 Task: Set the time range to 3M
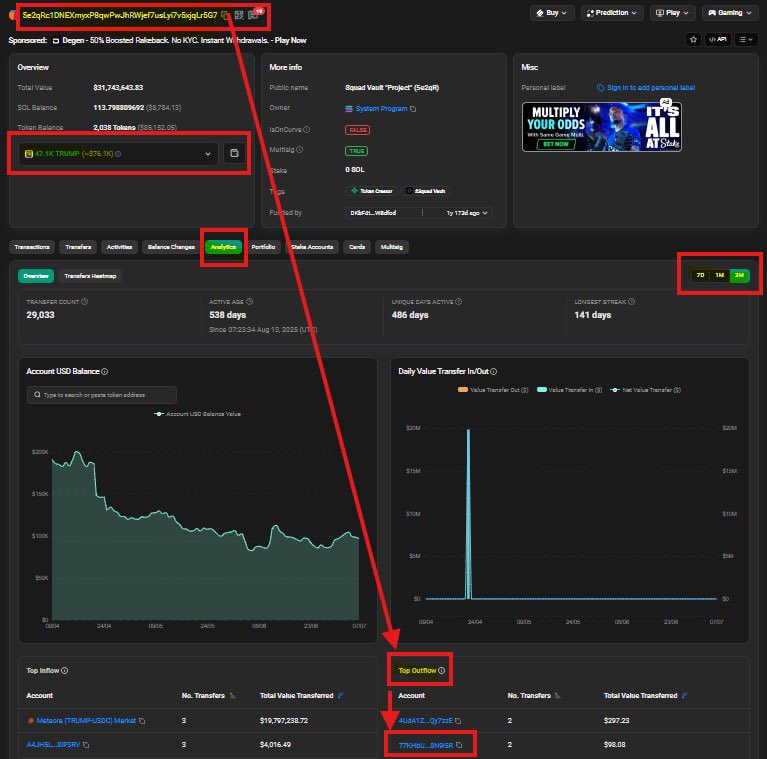point(739,275)
